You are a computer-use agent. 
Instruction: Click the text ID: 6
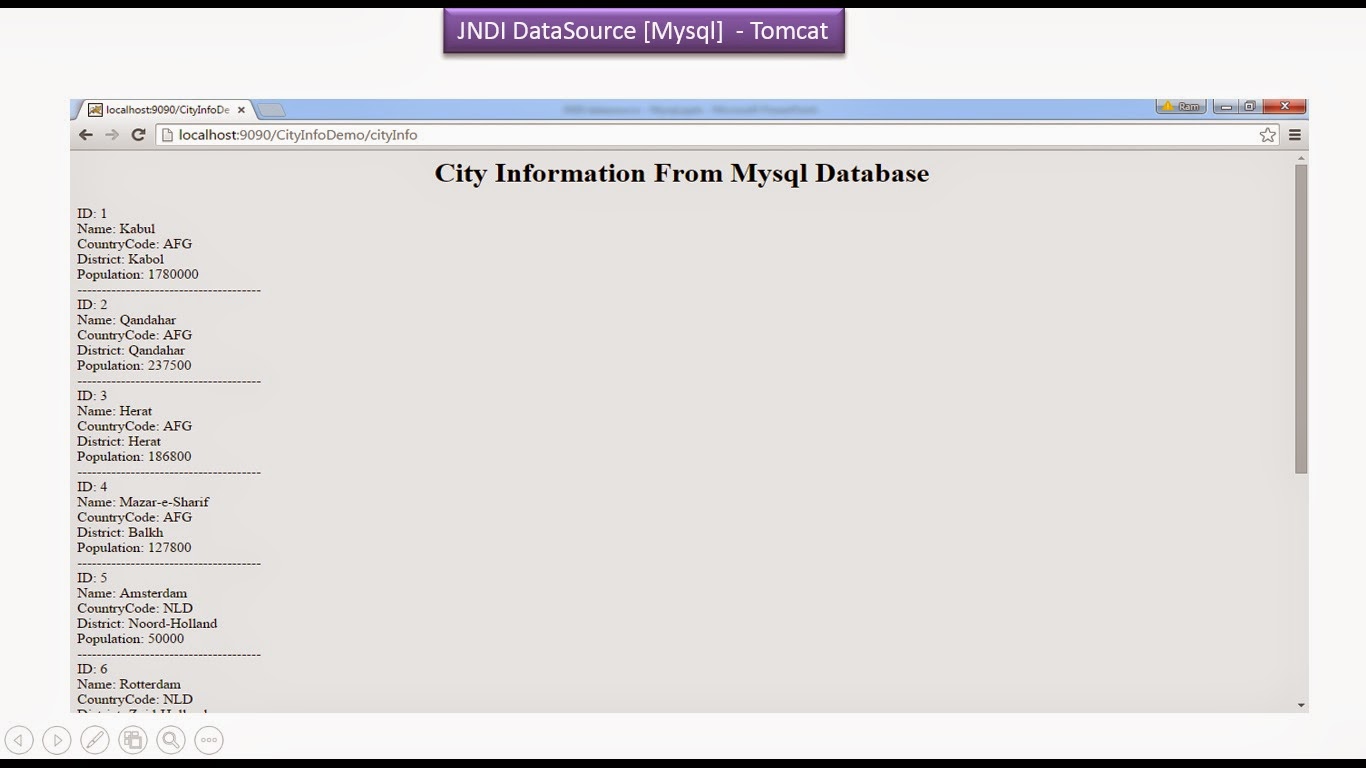tap(92, 668)
